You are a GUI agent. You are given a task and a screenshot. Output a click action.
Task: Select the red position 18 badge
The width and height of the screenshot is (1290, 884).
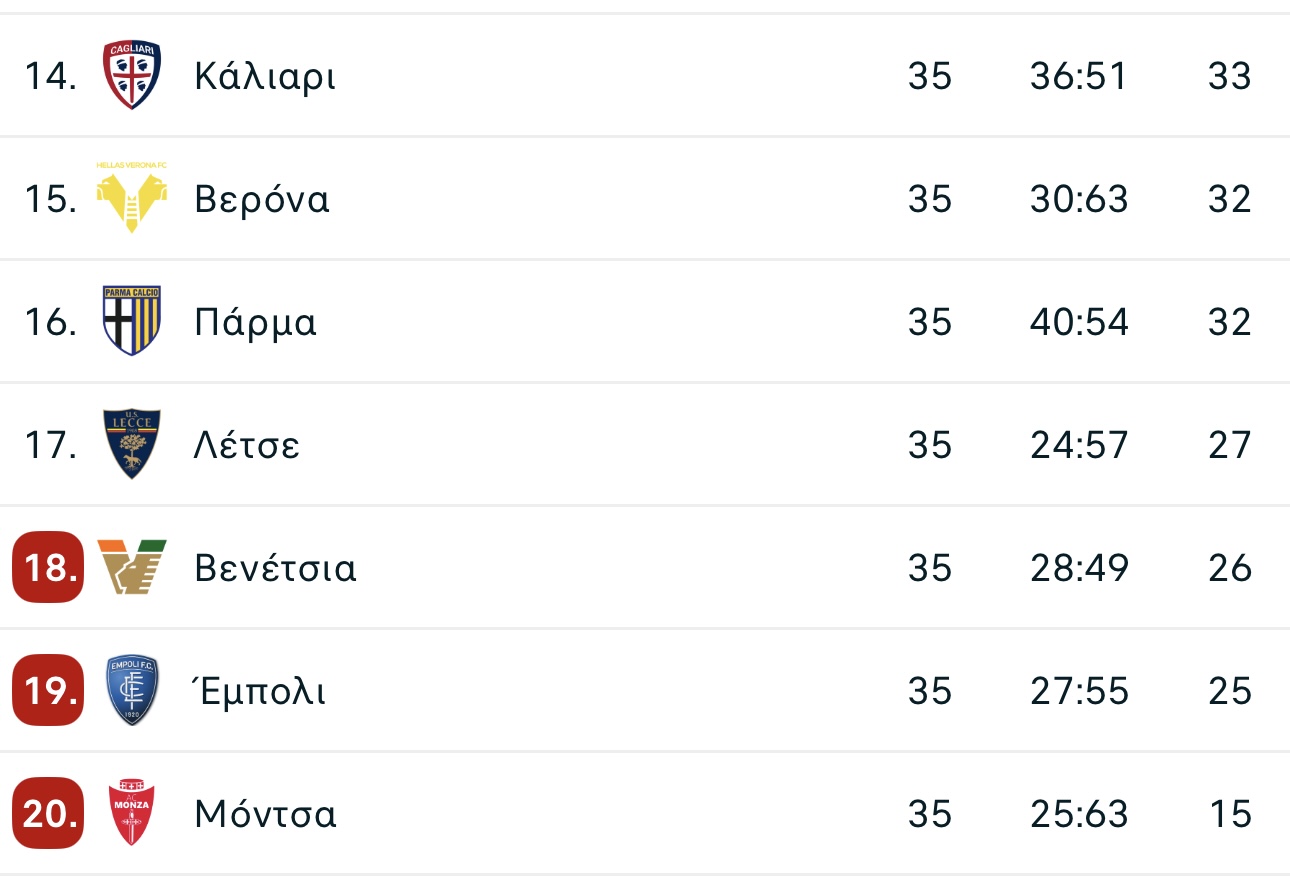click(x=48, y=567)
